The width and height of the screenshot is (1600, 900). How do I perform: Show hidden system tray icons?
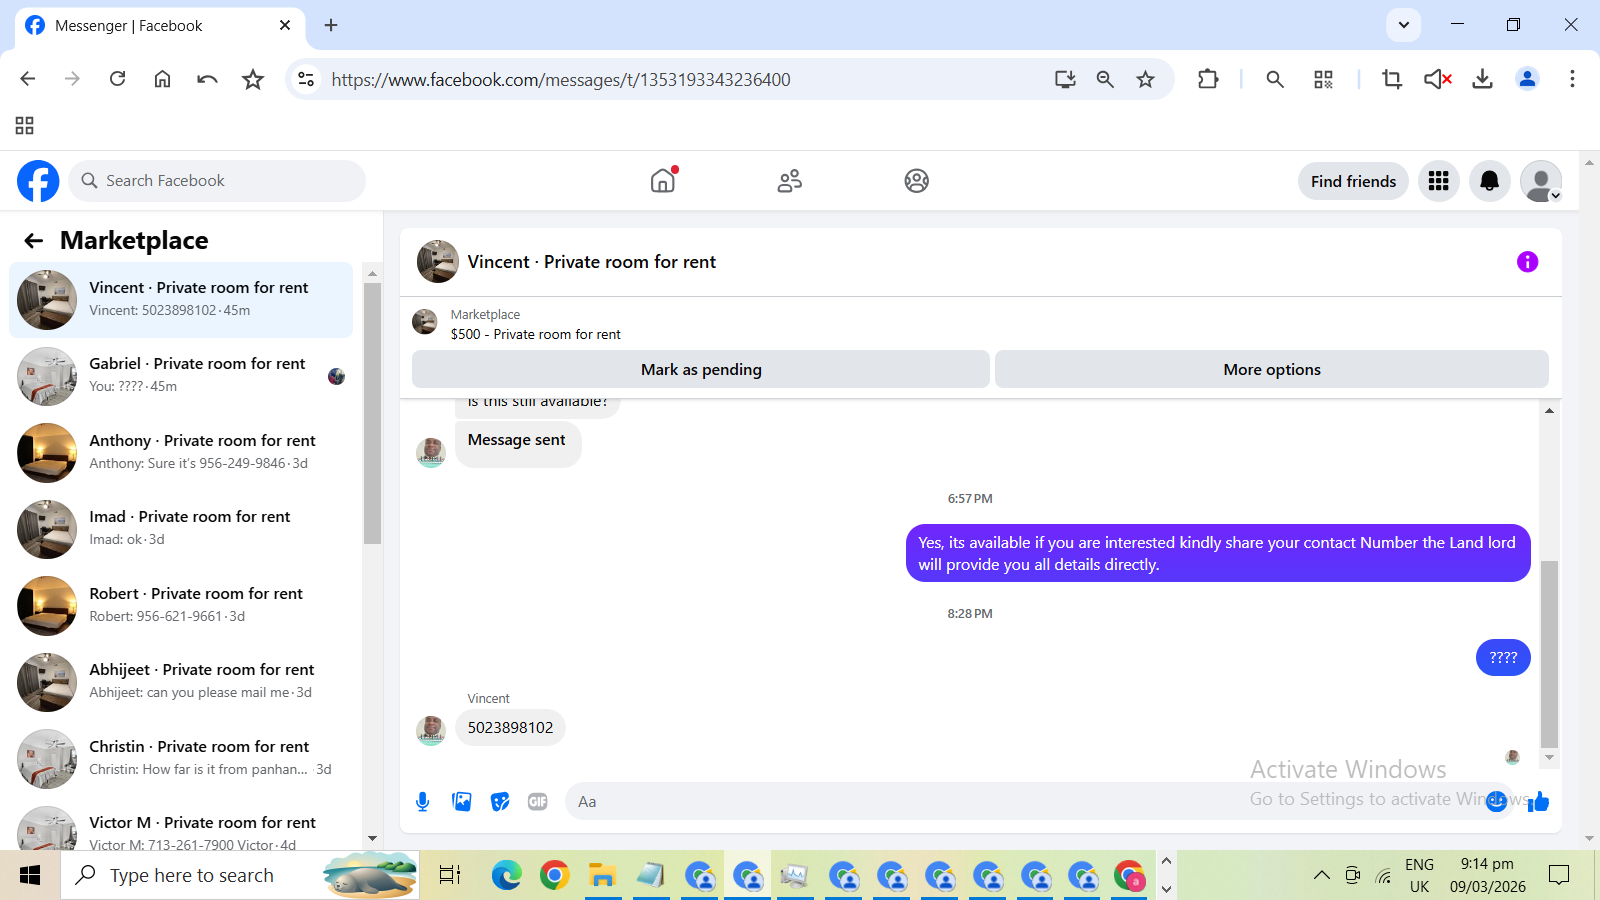(x=1321, y=875)
